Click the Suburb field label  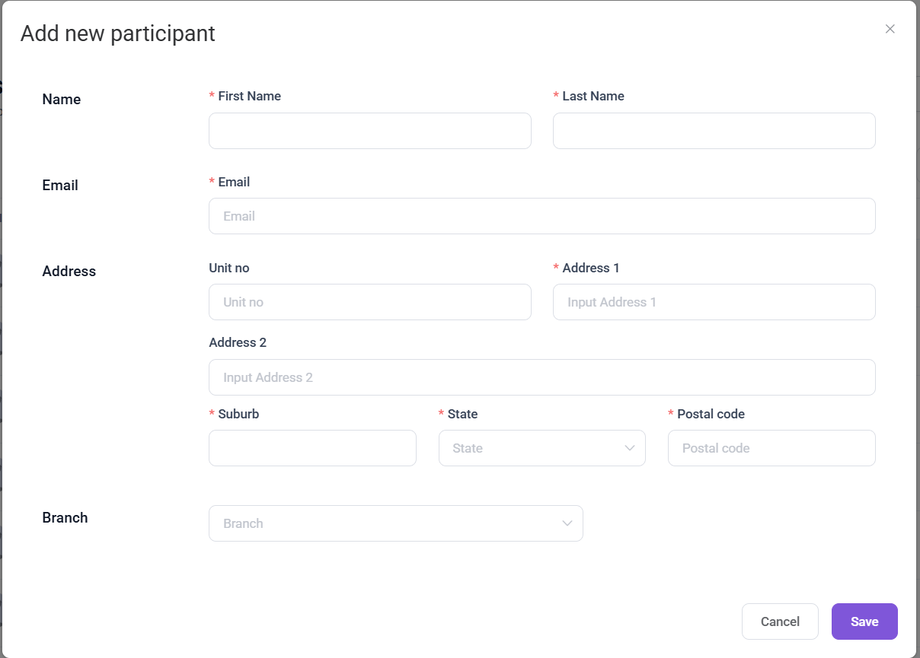[238, 414]
